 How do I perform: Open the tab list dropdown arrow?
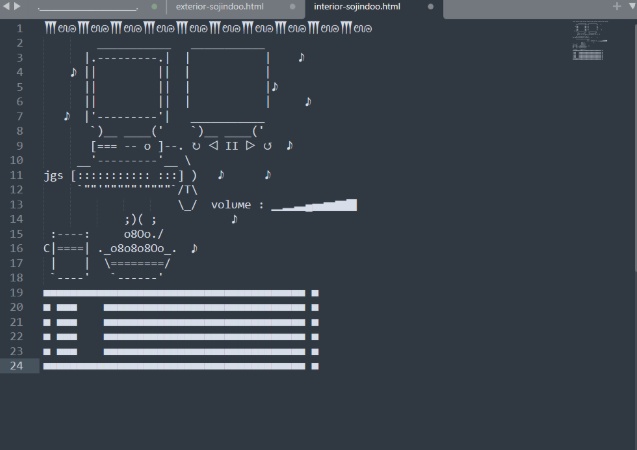tap(630, 7)
